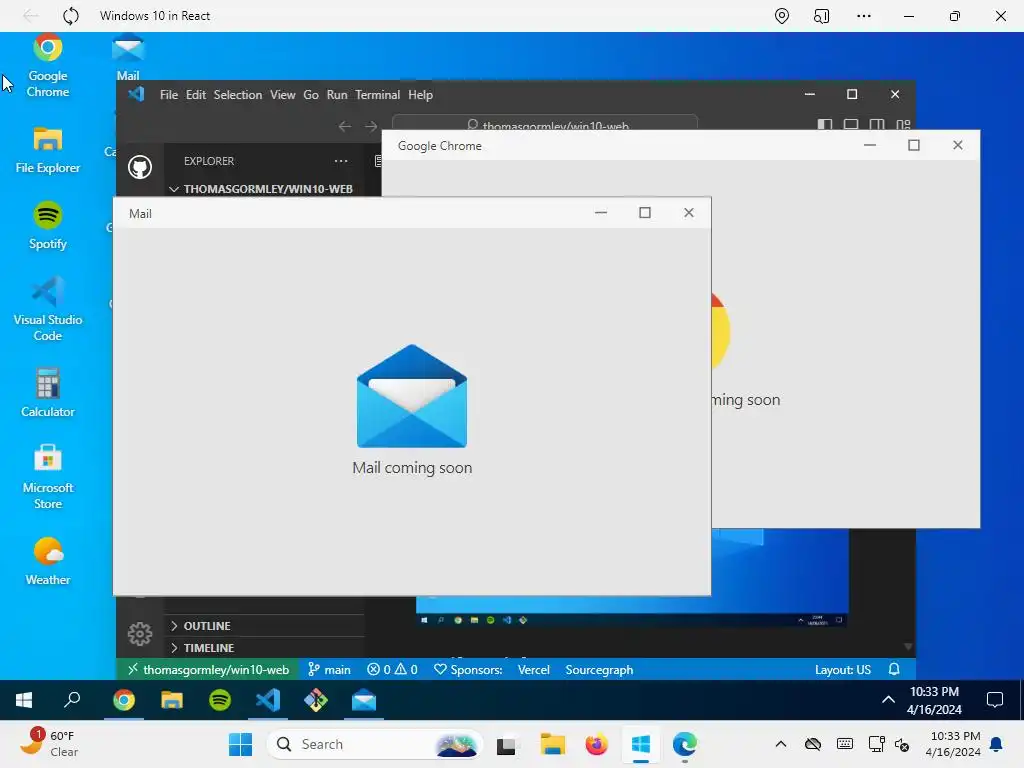
Task: Open VS Code notifications bell
Action: coord(894,669)
